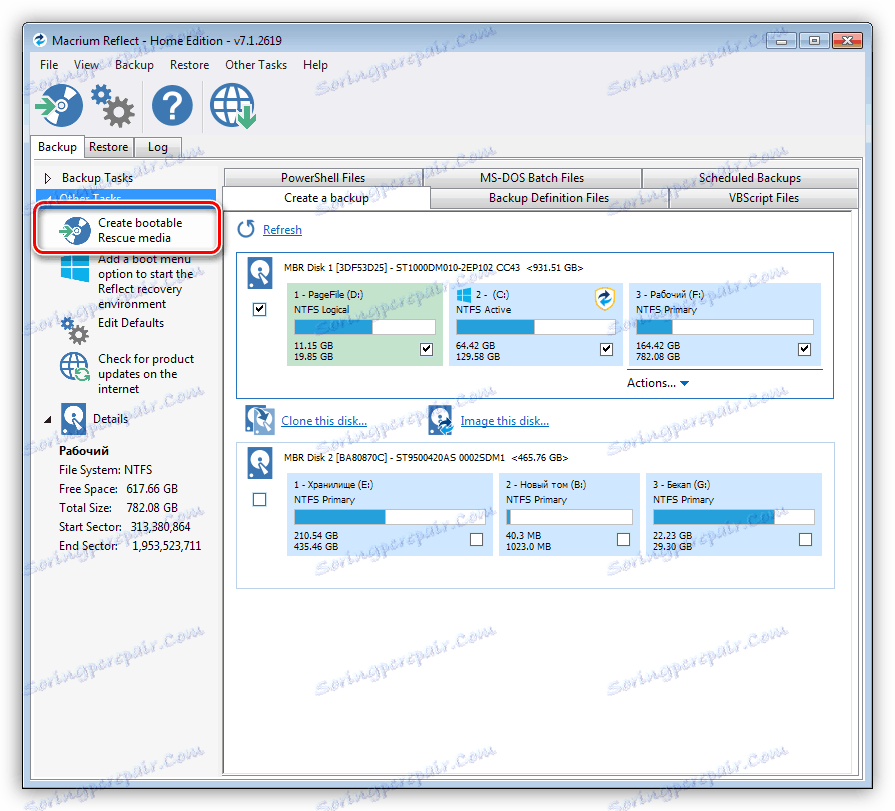The image size is (895, 811).
Task: Click the MBR Disk 2 header text
Action: pos(426,458)
